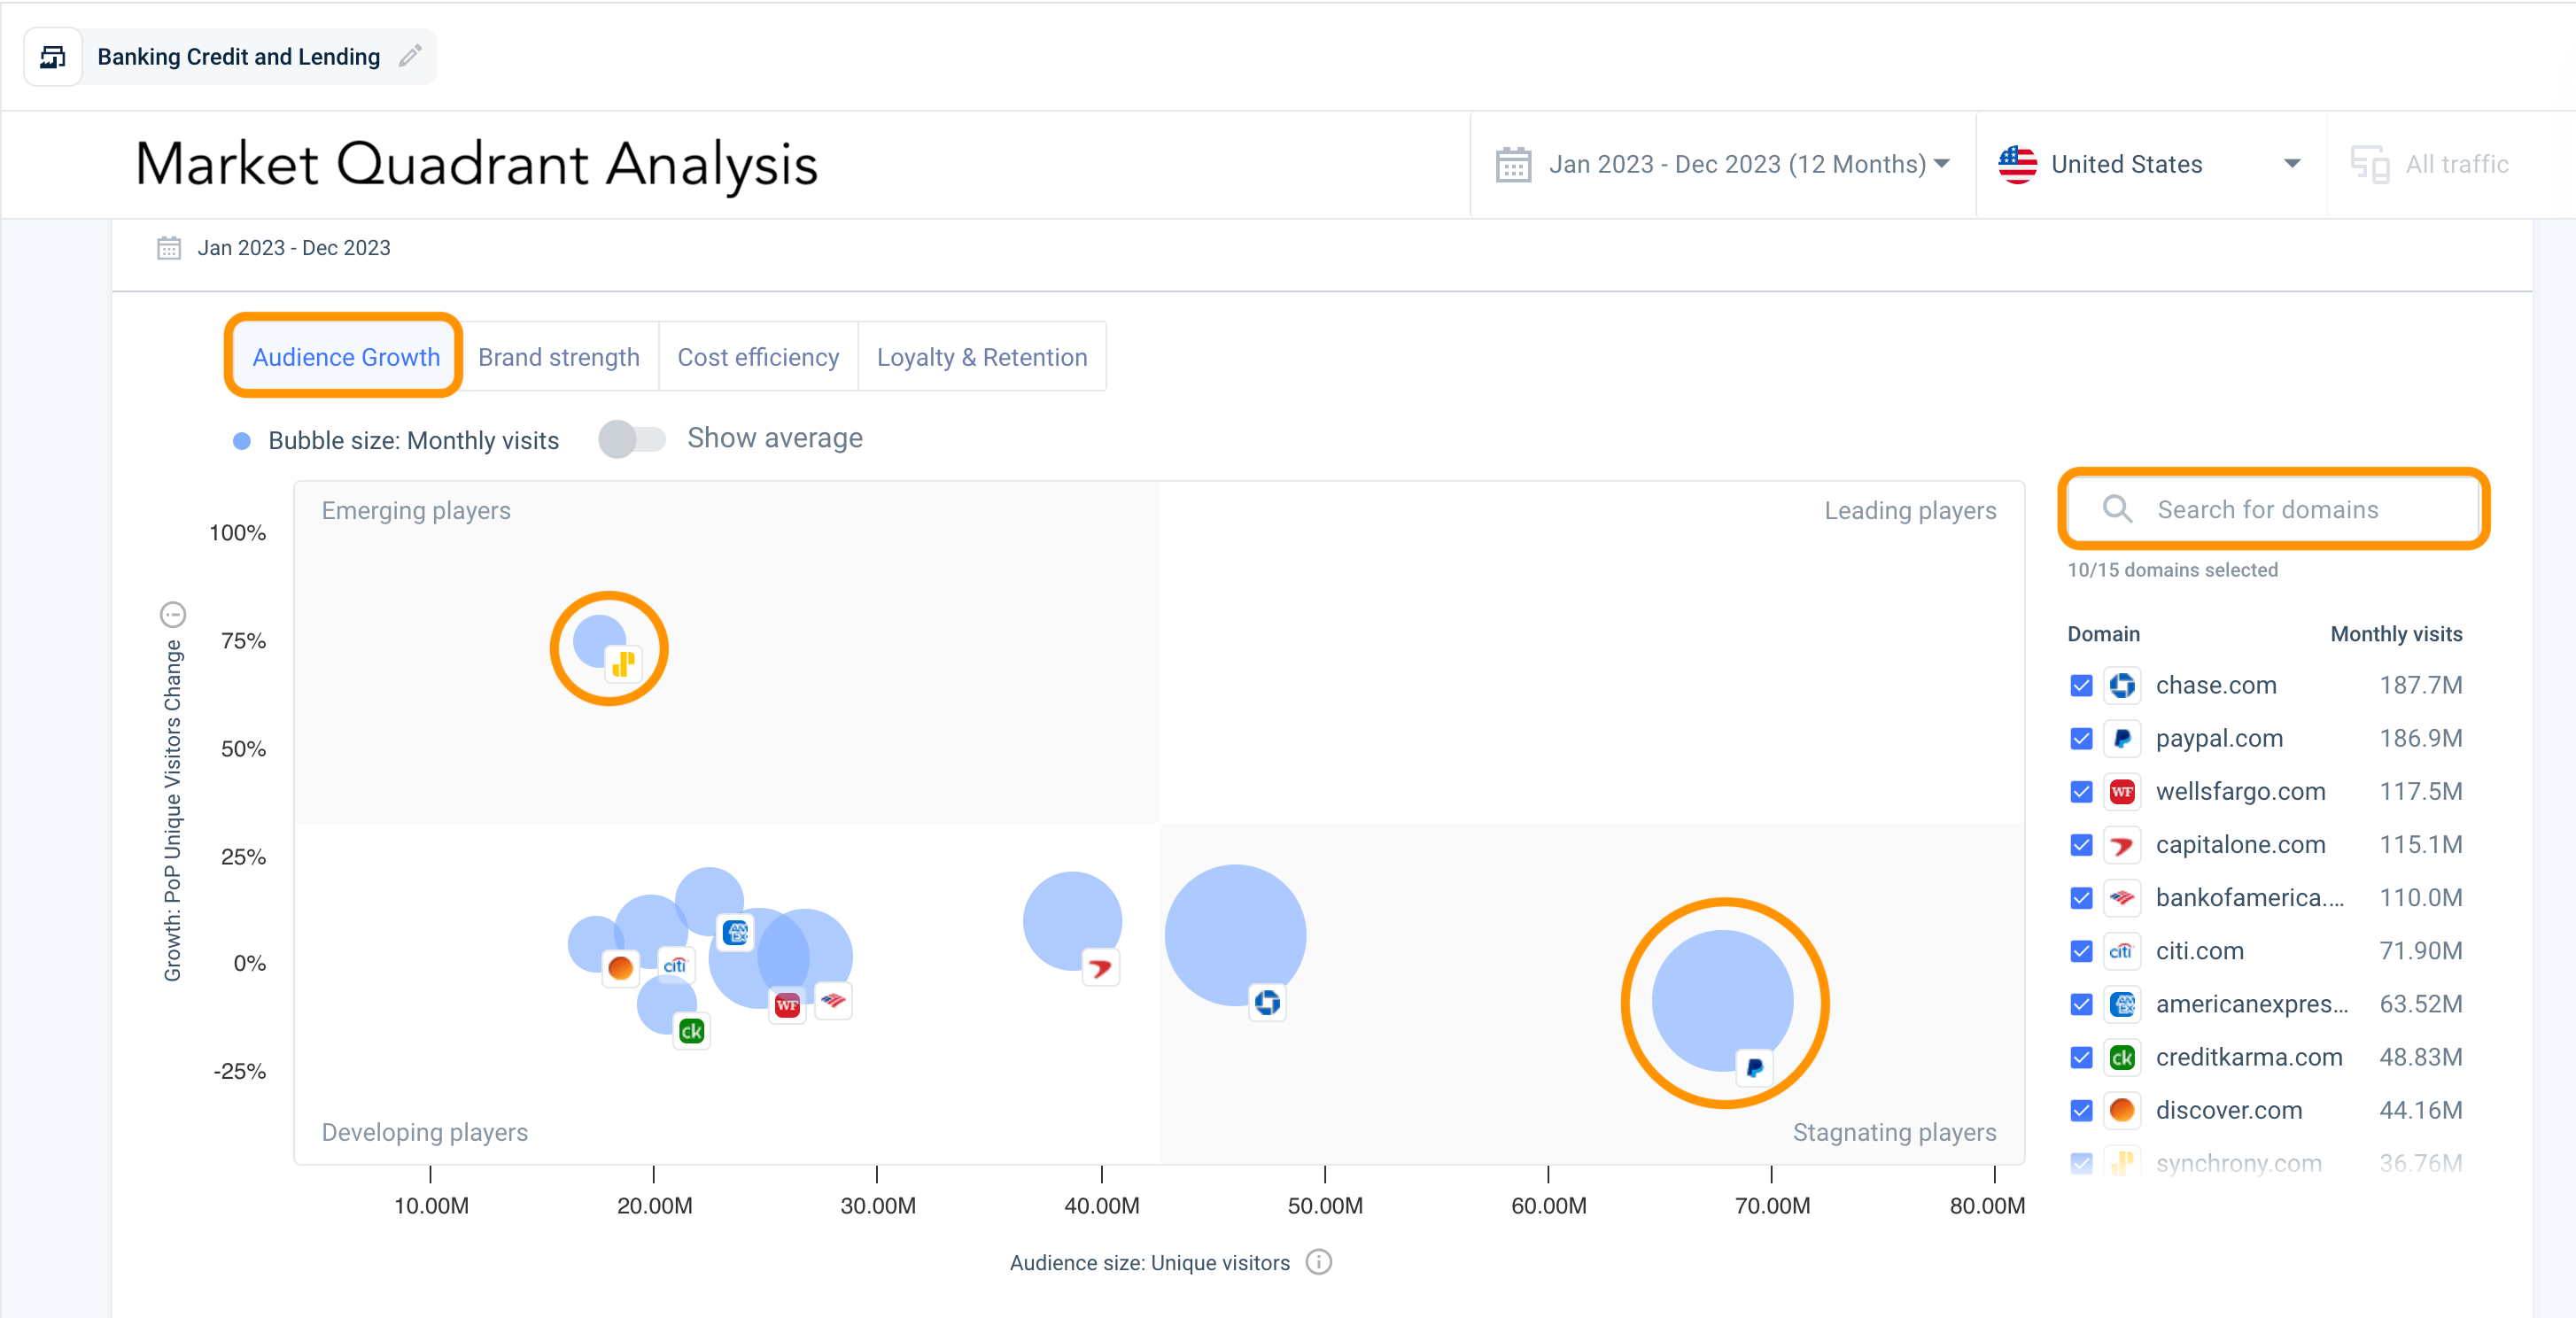
Task: Select the Synchrony icon in the circled bubble
Action: (x=623, y=664)
